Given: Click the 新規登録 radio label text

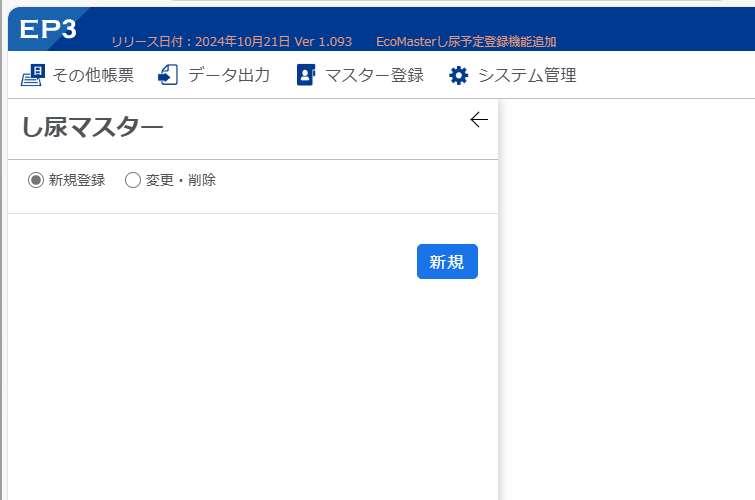Looking at the screenshot, I should 77,180.
